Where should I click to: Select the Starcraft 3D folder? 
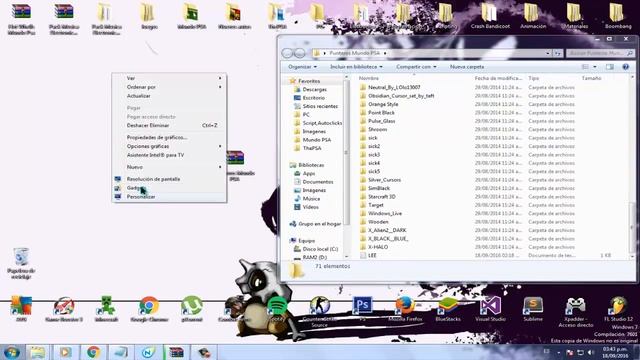coord(382,197)
